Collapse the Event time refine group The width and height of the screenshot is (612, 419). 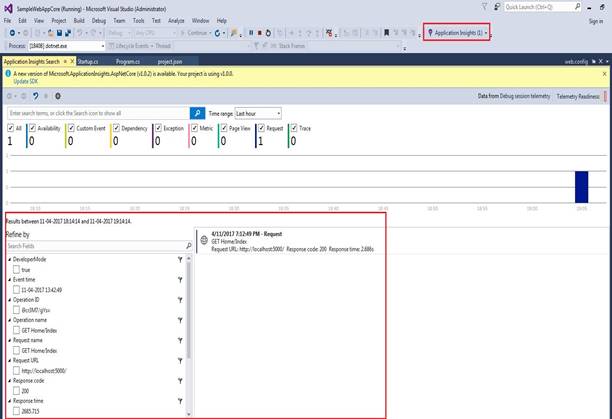tap(9, 279)
